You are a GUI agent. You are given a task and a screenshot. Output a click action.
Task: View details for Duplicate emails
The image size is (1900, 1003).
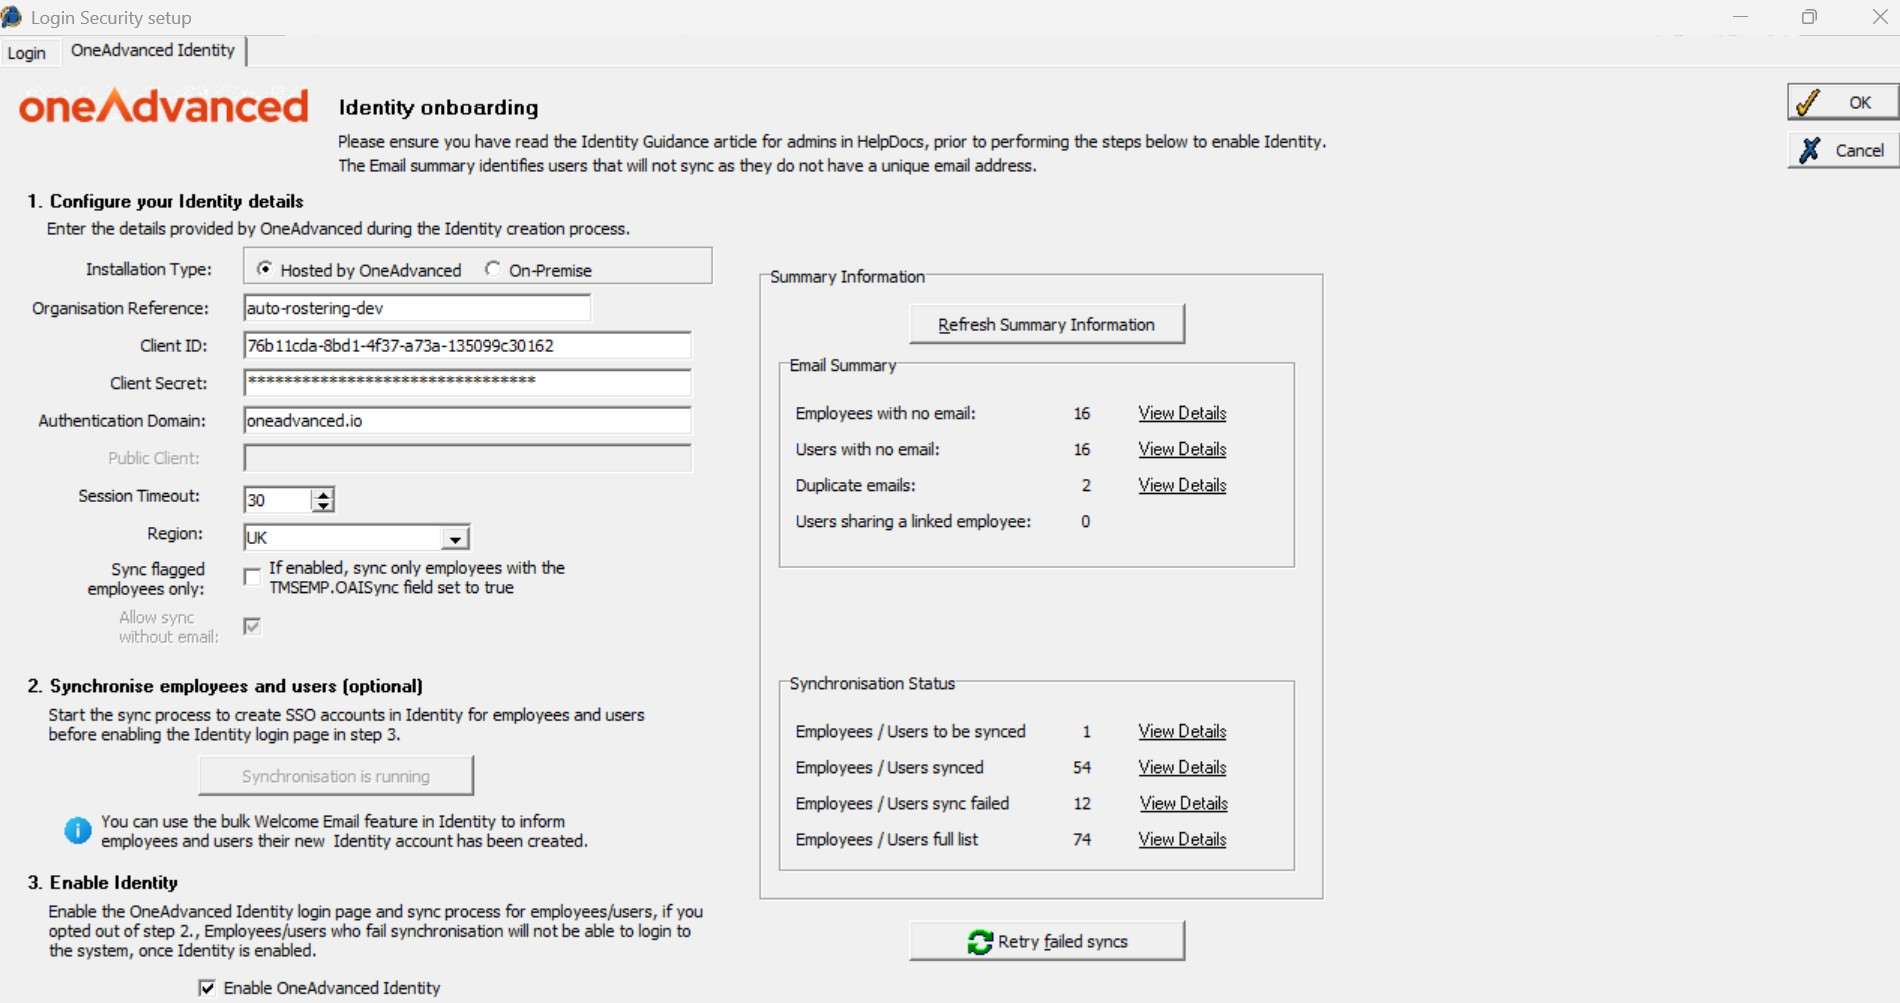pyautogui.click(x=1182, y=485)
